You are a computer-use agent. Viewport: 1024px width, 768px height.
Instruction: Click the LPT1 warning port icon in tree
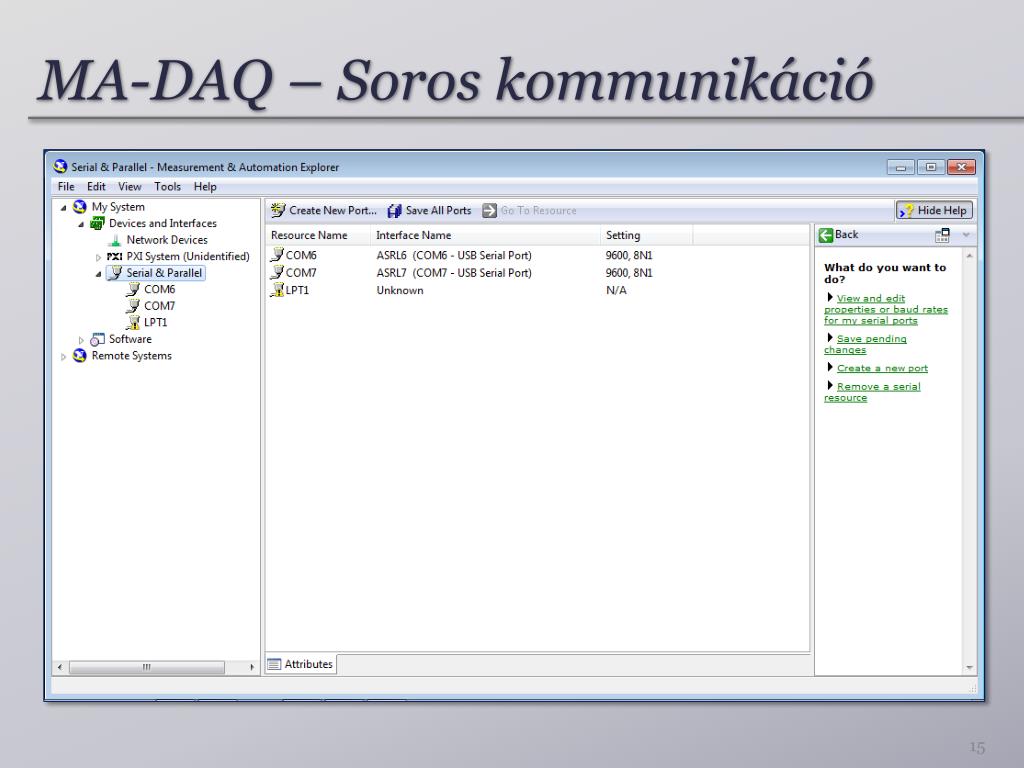click(133, 323)
